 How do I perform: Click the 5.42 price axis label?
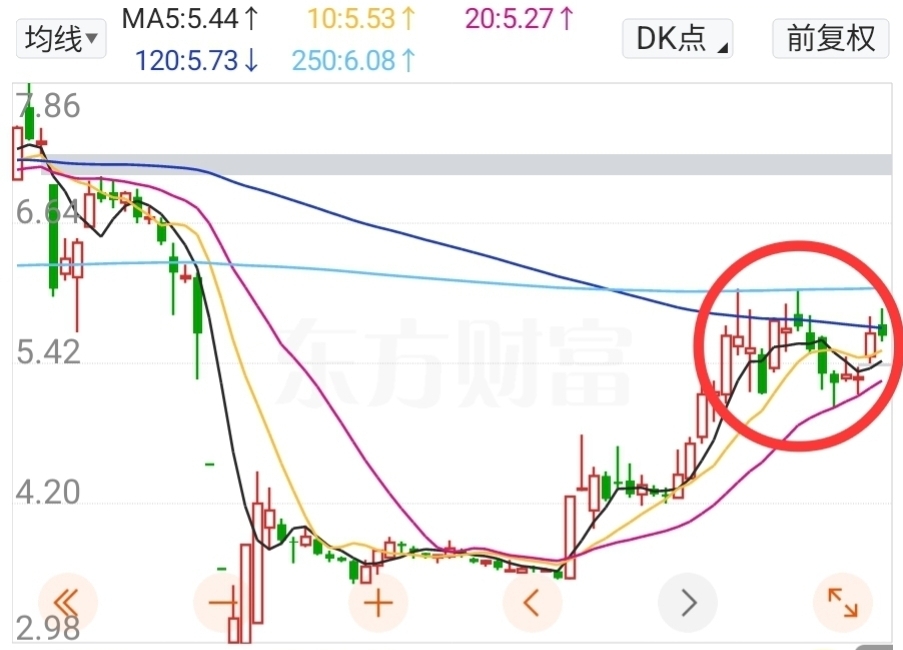48,352
